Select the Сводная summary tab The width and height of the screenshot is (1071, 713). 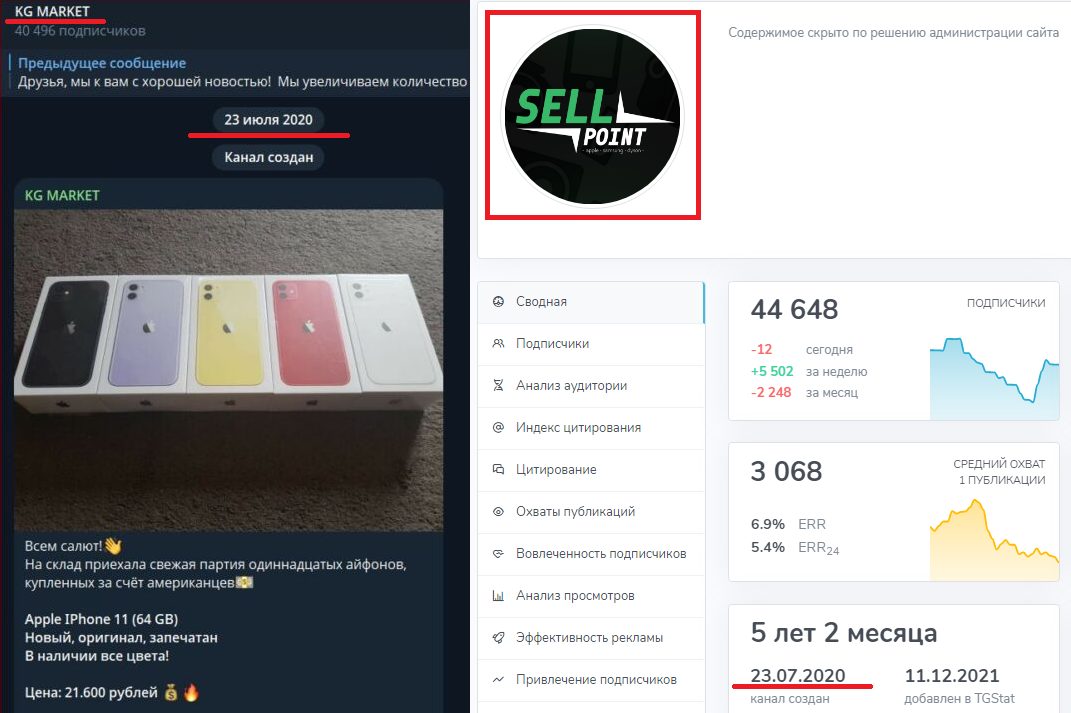pos(591,302)
